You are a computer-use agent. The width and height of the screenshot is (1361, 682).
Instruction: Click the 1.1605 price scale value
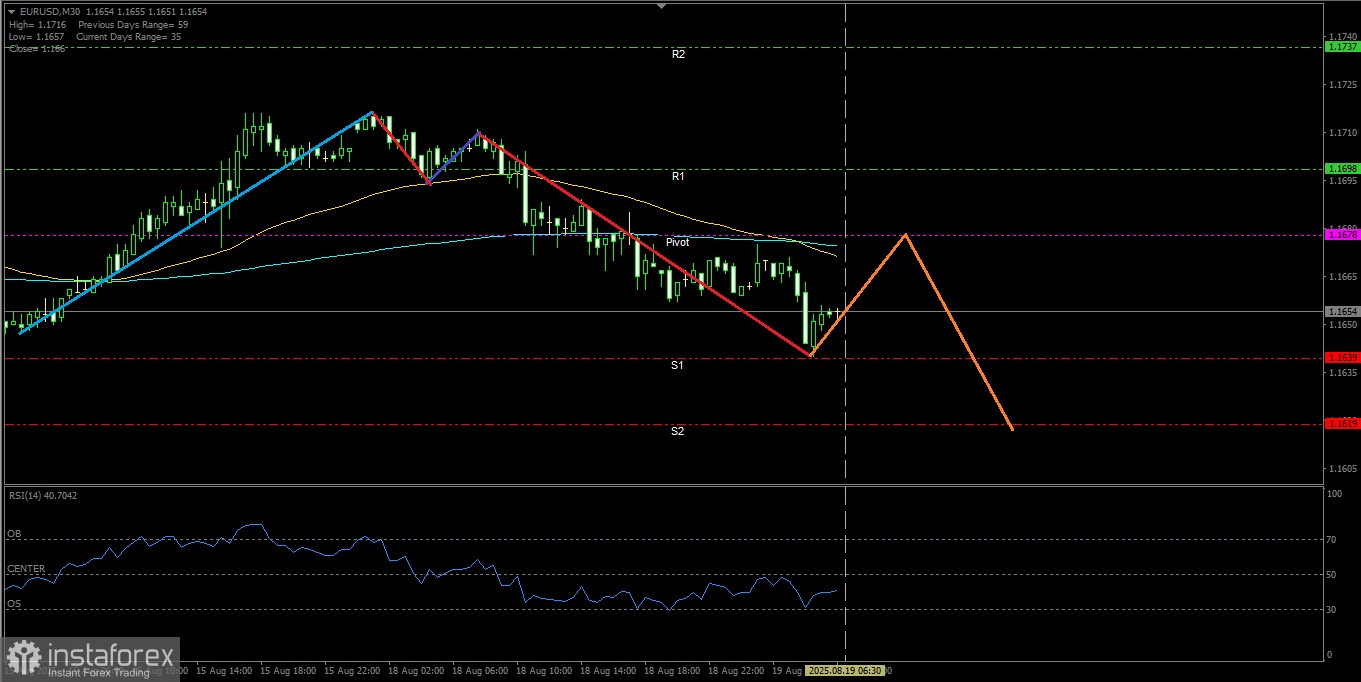point(1342,468)
